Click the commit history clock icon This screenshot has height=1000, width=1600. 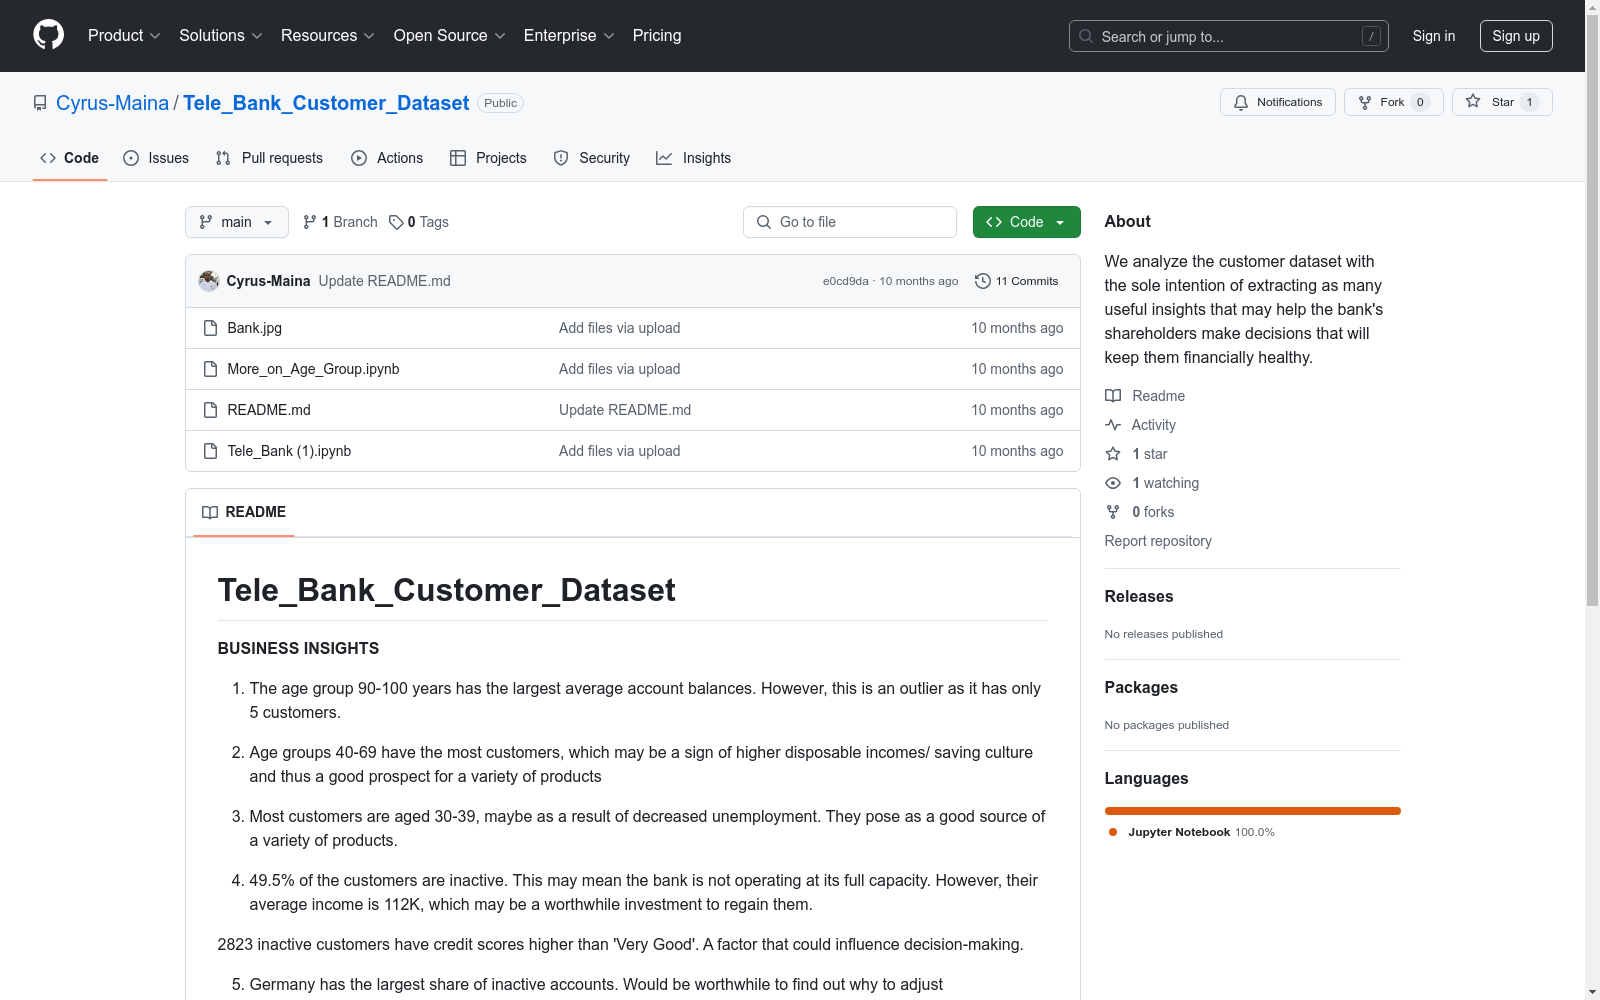[983, 281]
